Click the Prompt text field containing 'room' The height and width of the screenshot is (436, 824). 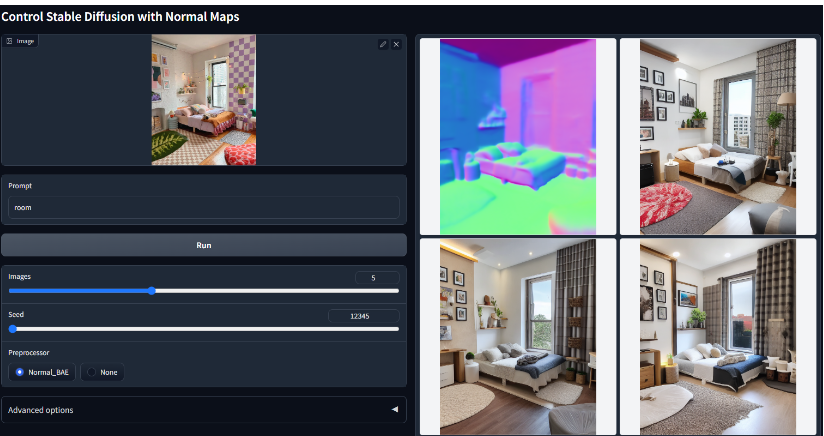click(x=203, y=207)
